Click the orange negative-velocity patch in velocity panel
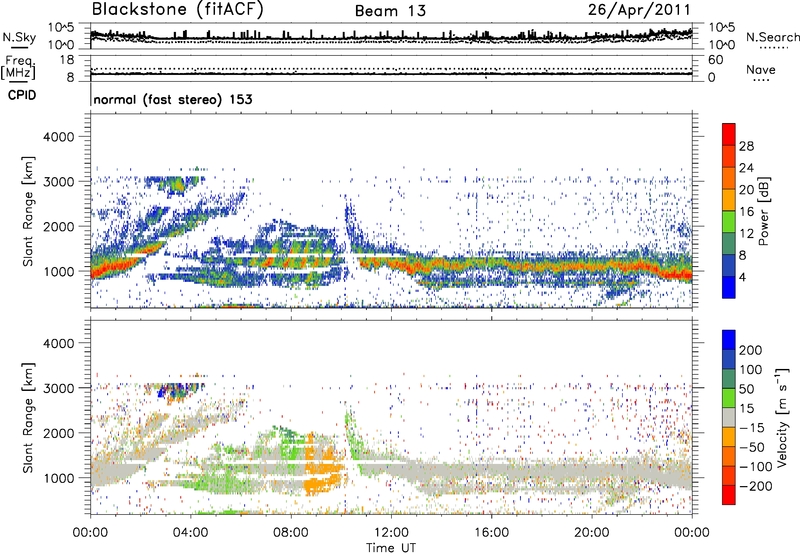 pos(323,467)
